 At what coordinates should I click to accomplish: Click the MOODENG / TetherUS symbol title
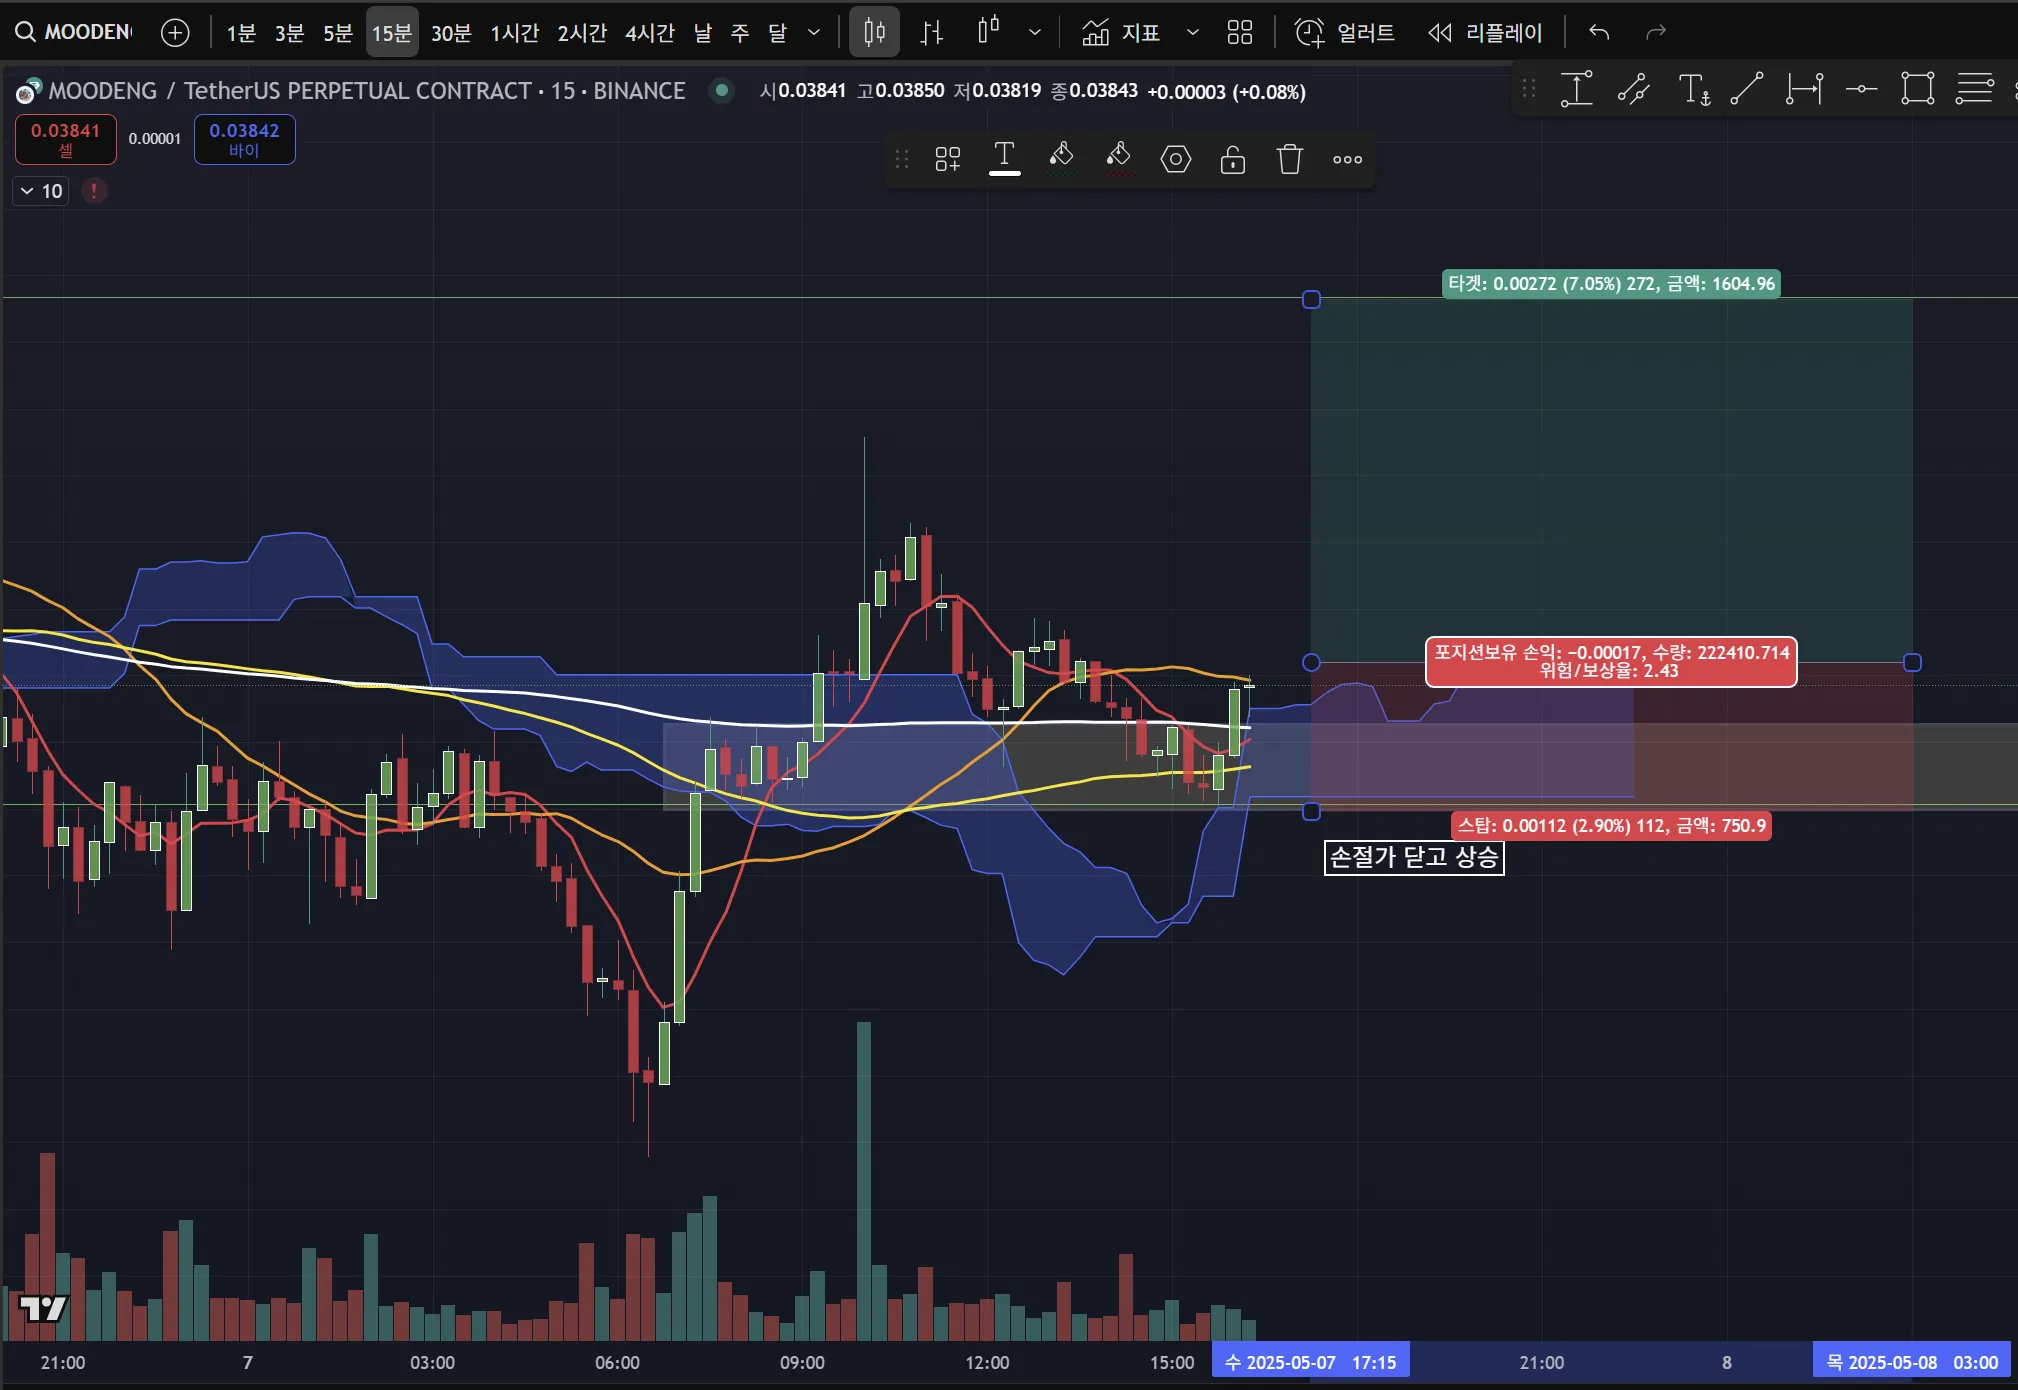coord(366,91)
